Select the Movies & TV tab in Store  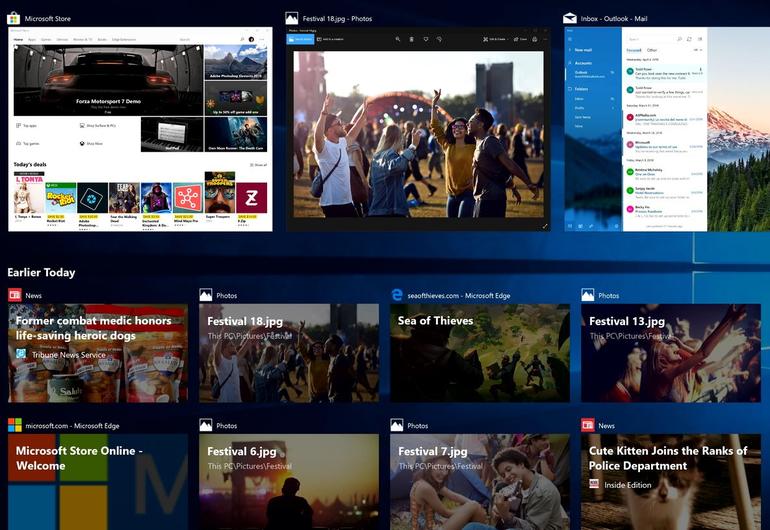82,39
